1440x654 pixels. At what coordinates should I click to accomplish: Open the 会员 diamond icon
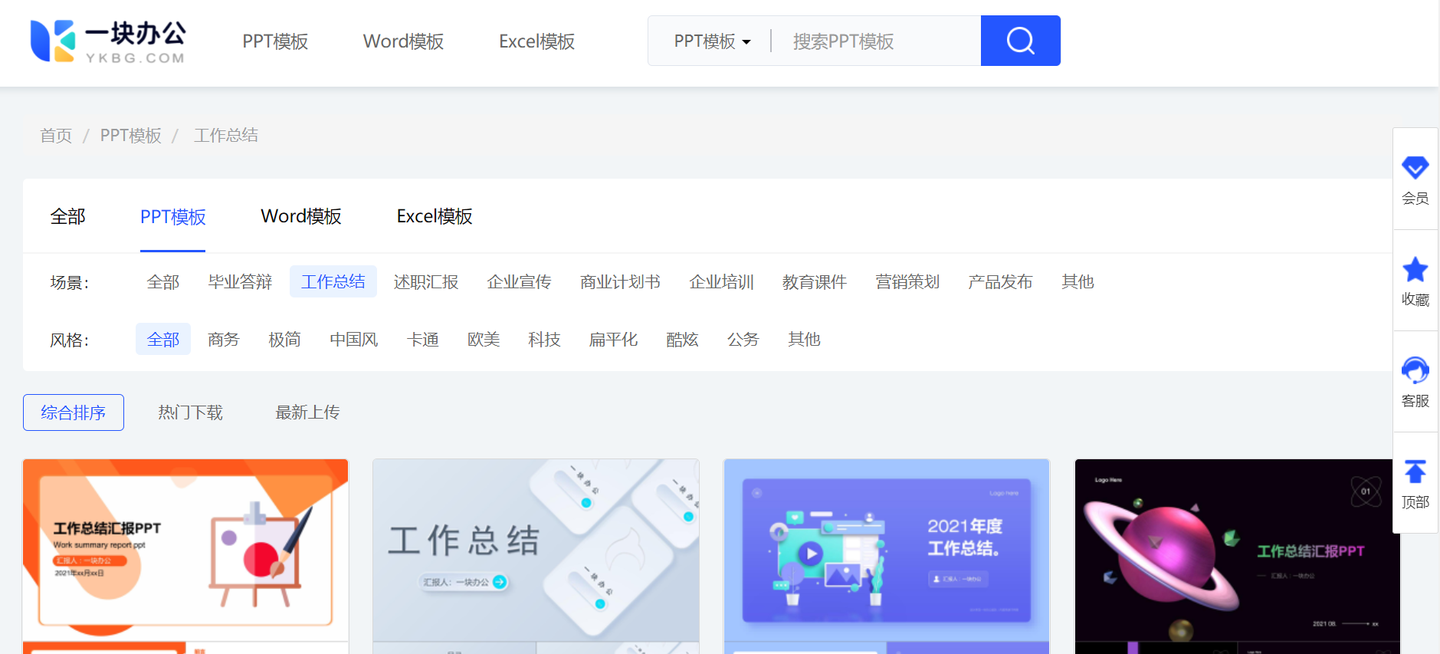click(1415, 168)
